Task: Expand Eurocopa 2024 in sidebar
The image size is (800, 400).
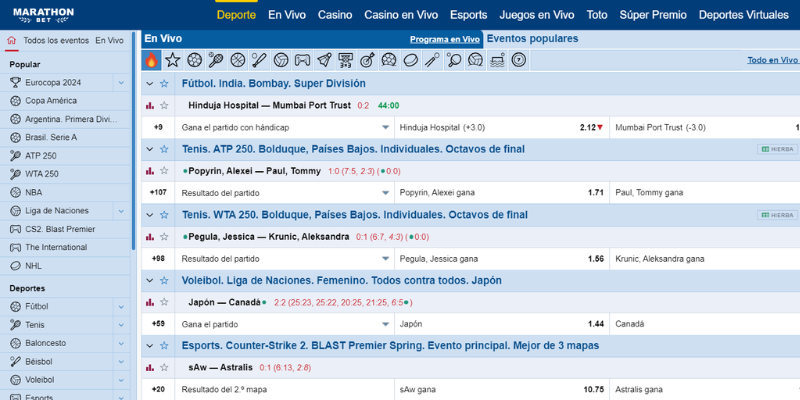Action: click(121, 83)
